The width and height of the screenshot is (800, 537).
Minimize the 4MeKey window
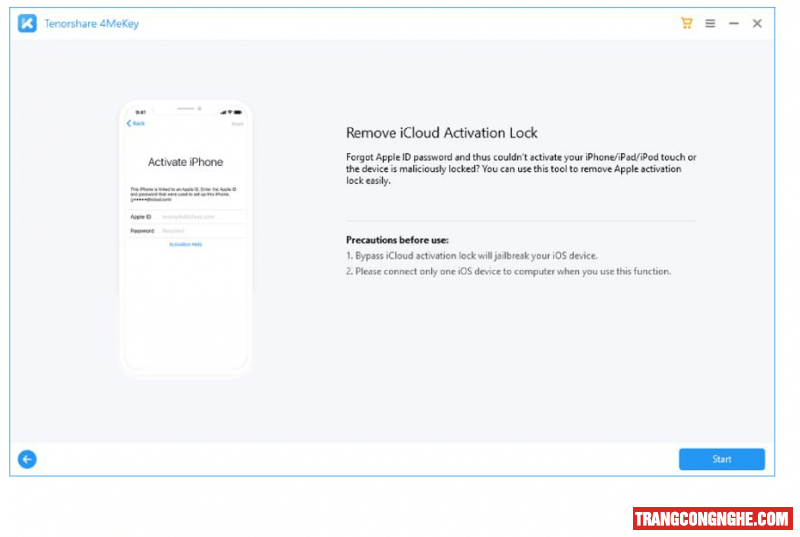pos(733,23)
